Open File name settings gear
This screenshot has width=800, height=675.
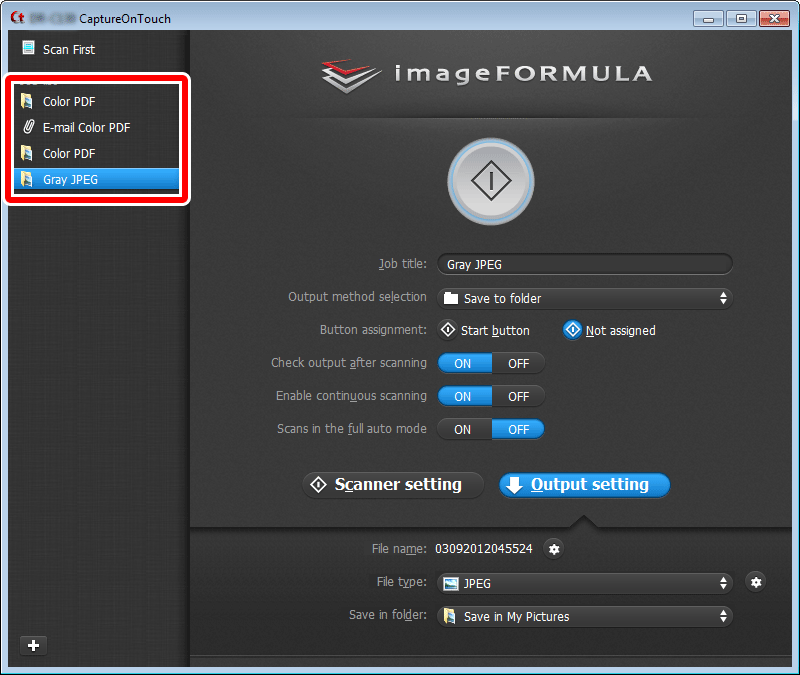554,549
